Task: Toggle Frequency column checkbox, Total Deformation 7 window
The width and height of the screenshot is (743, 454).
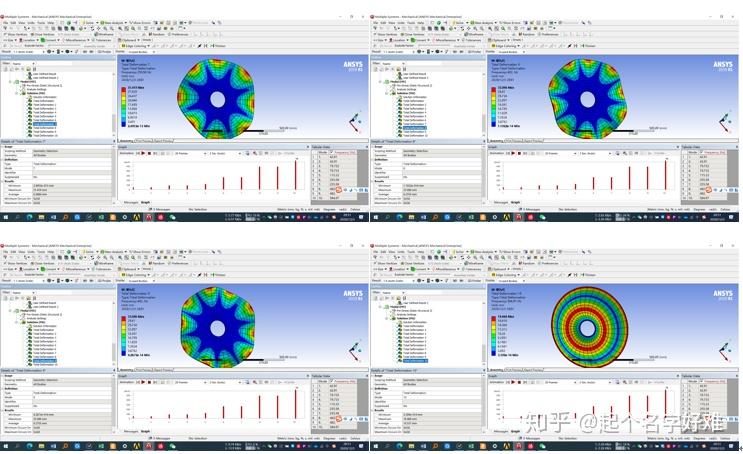Action: tap(332, 153)
